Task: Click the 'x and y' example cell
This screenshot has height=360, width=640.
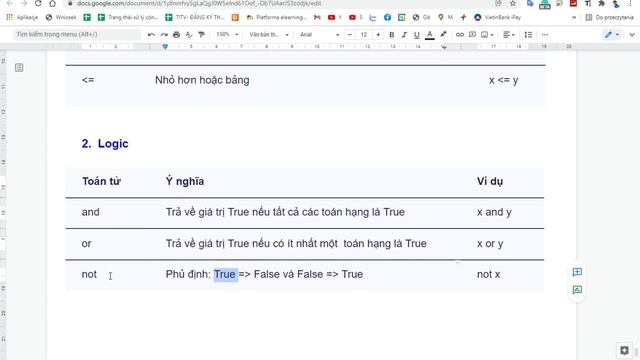Action: 494,212
